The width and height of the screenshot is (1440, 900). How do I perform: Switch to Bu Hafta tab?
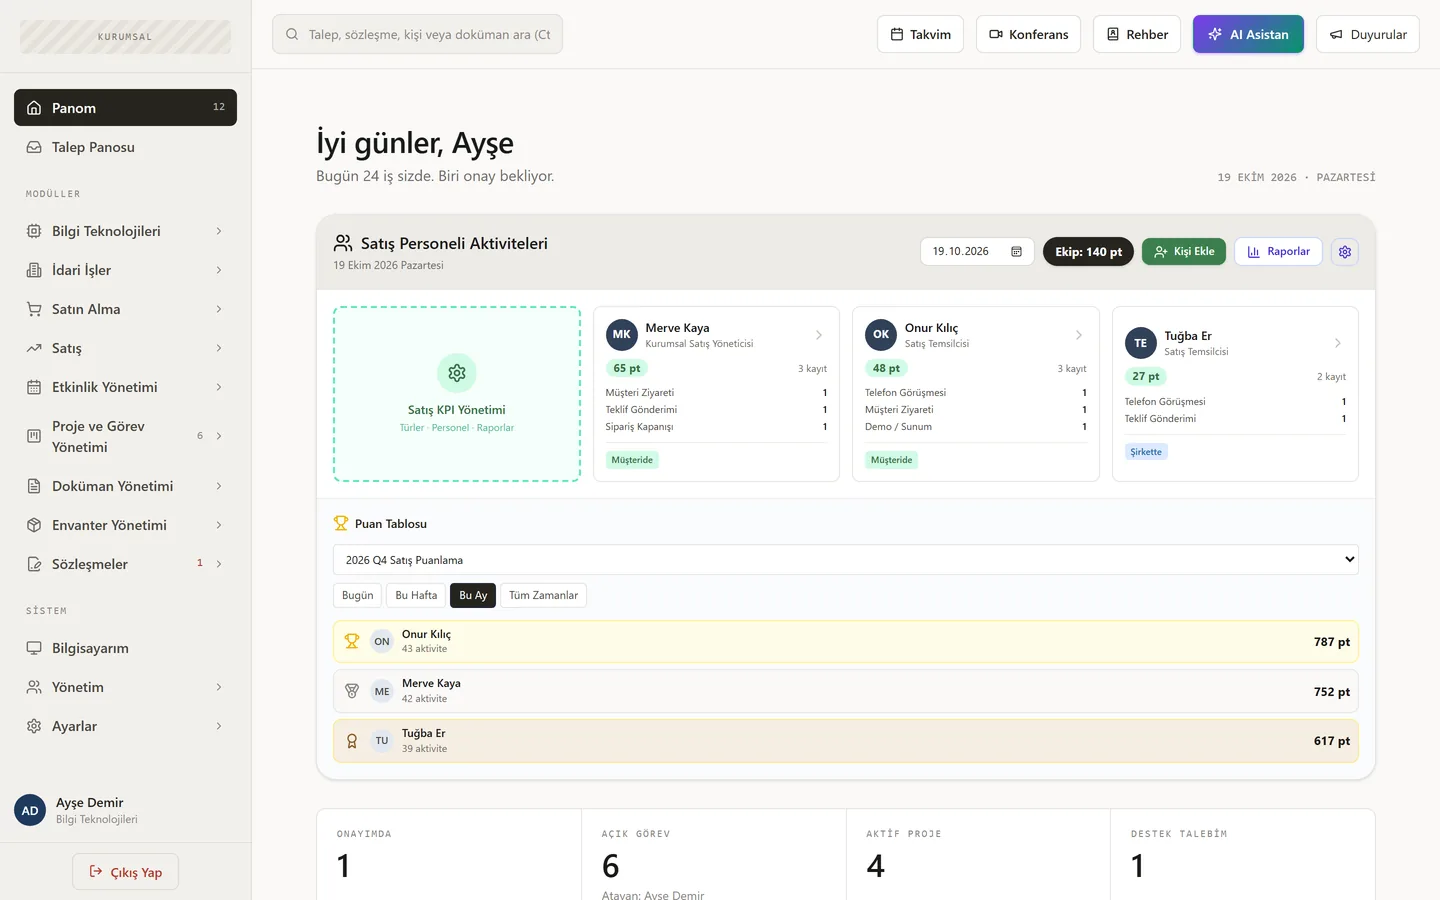[416, 595]
